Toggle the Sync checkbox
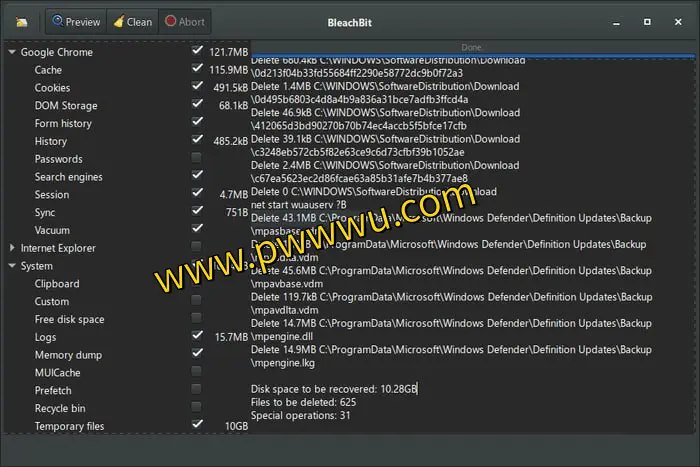The image size is (700, 467). [x=197, y=210]
